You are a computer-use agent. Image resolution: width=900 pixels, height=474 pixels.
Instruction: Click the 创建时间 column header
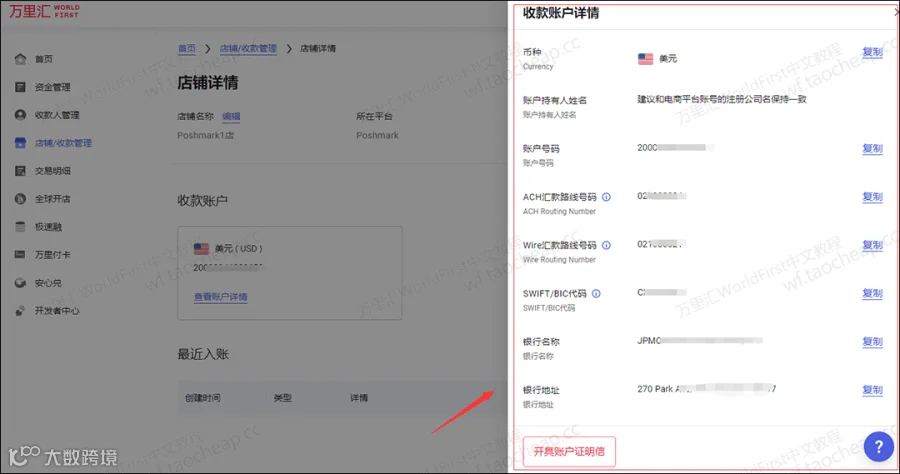(203, 398)
